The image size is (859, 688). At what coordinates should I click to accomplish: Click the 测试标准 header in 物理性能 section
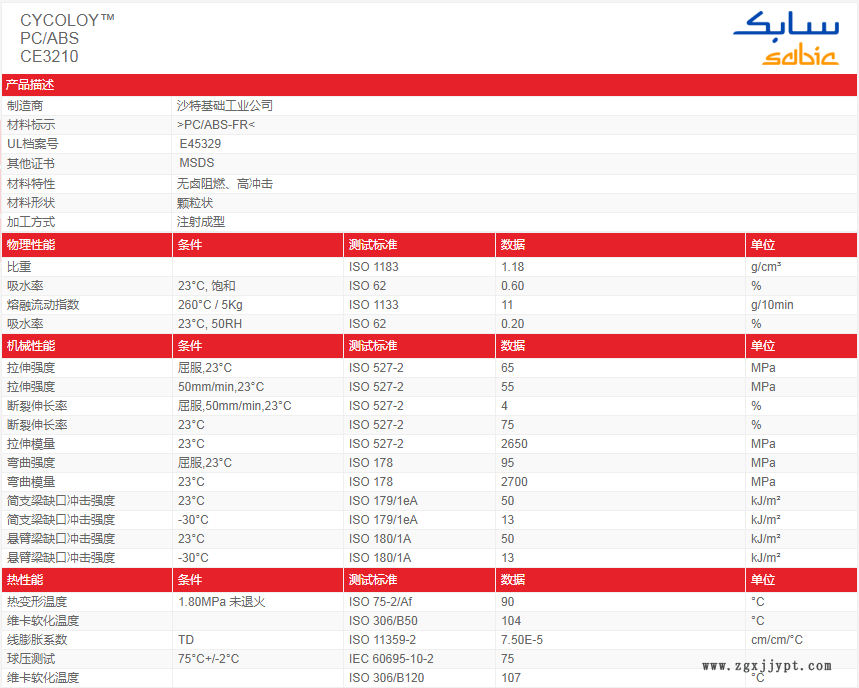click(x=373, y=245)
